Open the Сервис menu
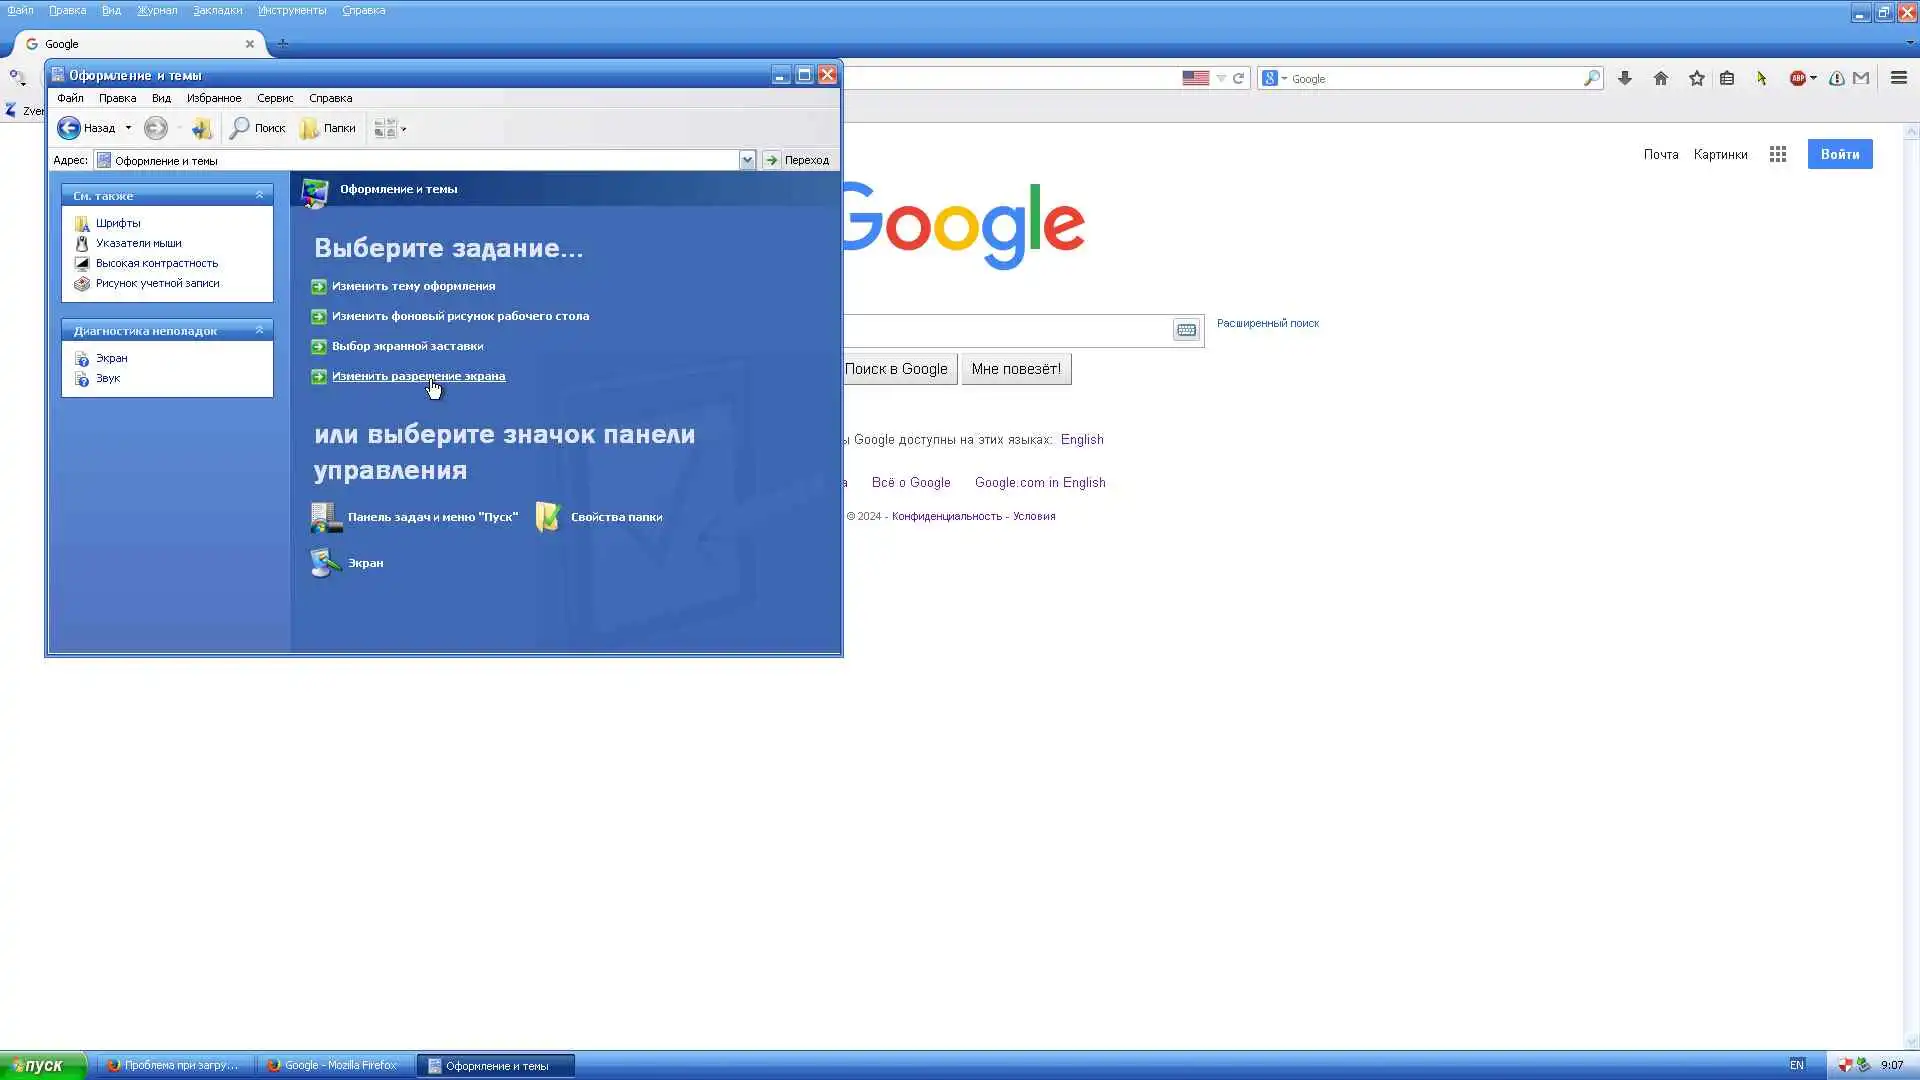This screenshot has width=1920, height=1080. 274,98
